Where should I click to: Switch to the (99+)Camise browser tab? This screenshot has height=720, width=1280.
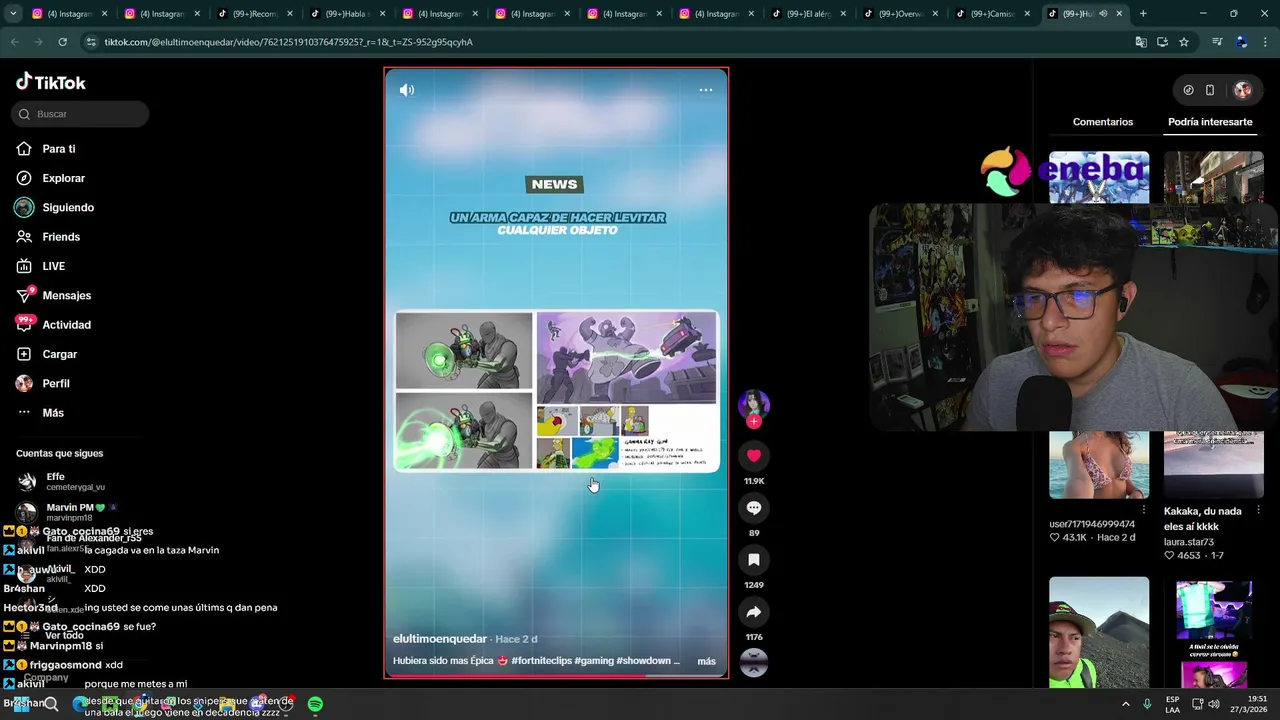[991, 14]
